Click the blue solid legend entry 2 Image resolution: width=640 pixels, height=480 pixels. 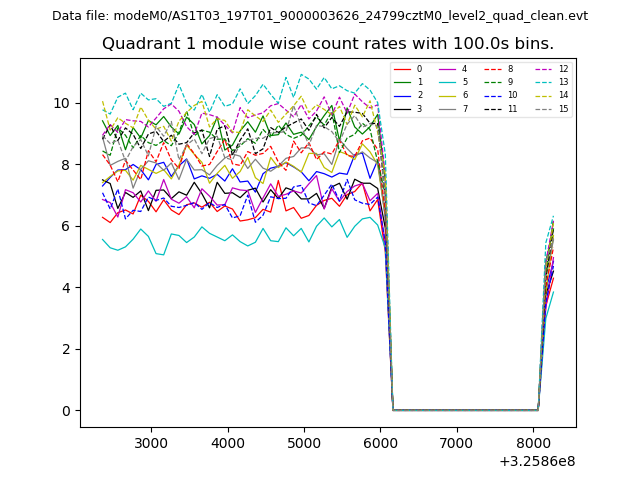409,95
